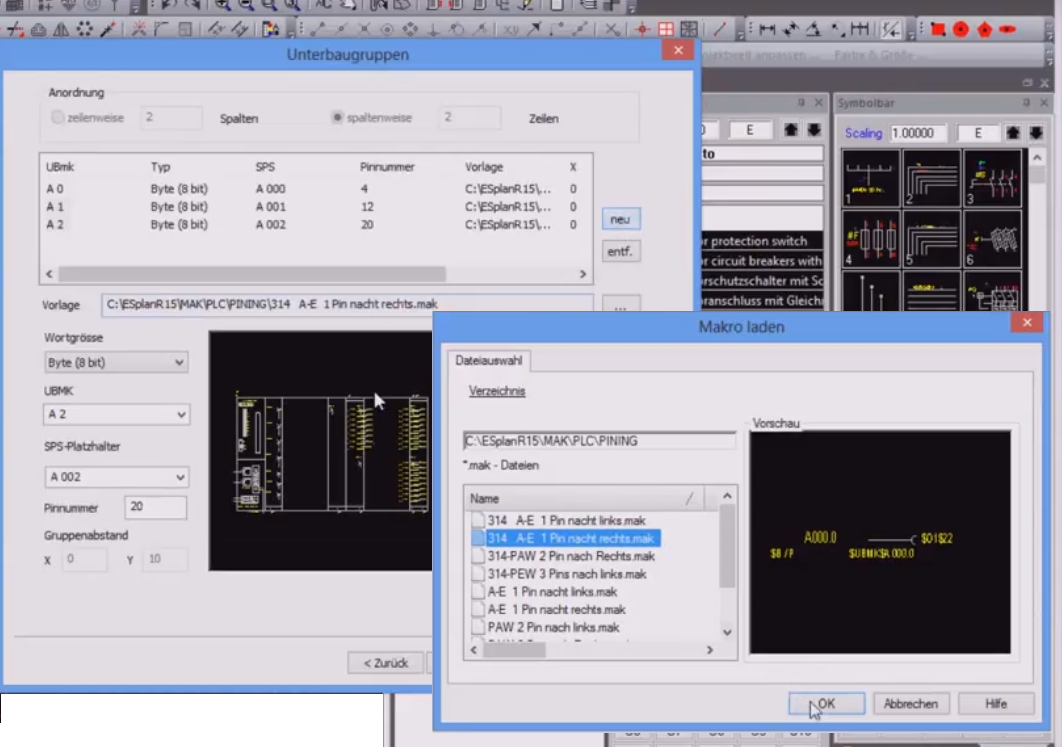Pick the fuse symbol numbered 4
This screenshot has width=1062, height=747.
[871, 238]
